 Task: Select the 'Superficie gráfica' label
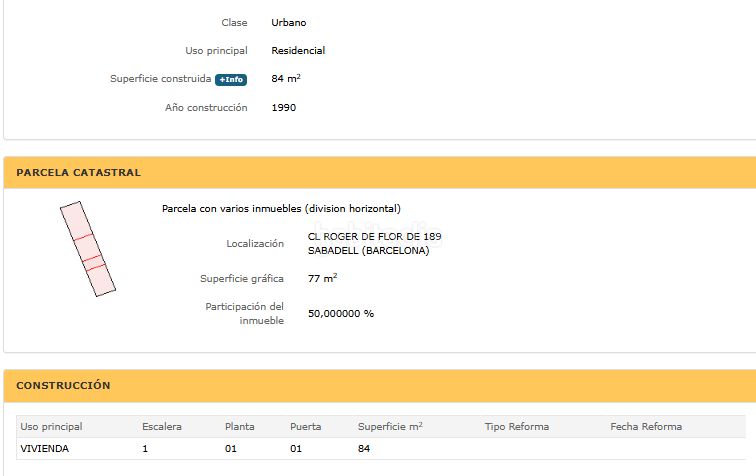coord(242,279)
